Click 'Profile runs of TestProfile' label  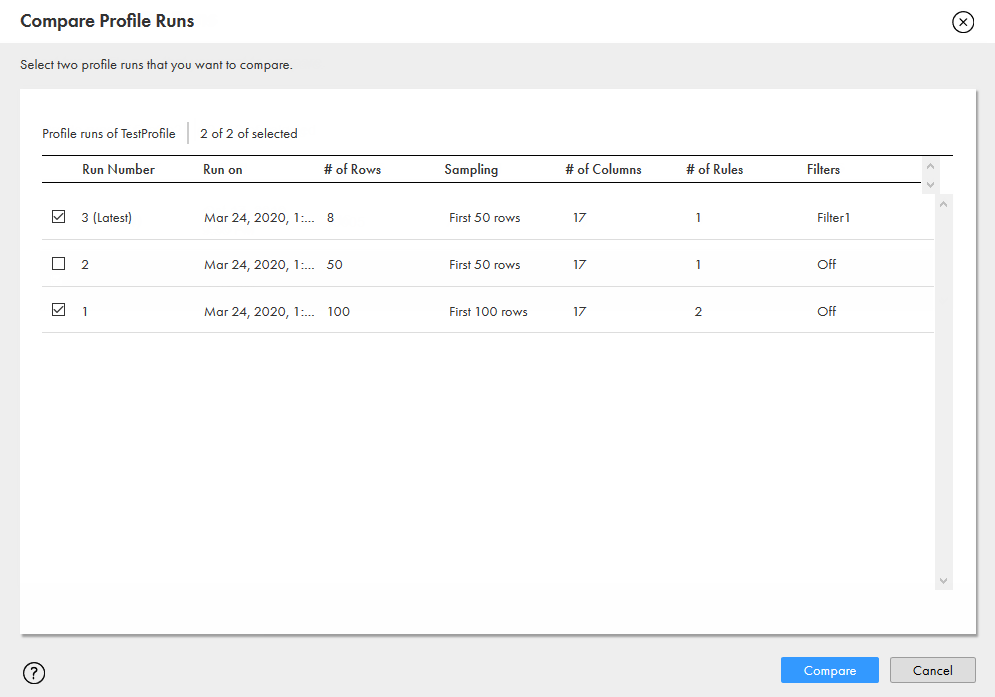coord(109,134)
